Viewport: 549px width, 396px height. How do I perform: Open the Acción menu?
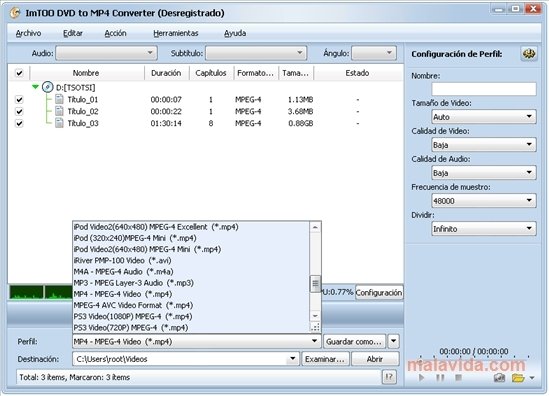116,33
